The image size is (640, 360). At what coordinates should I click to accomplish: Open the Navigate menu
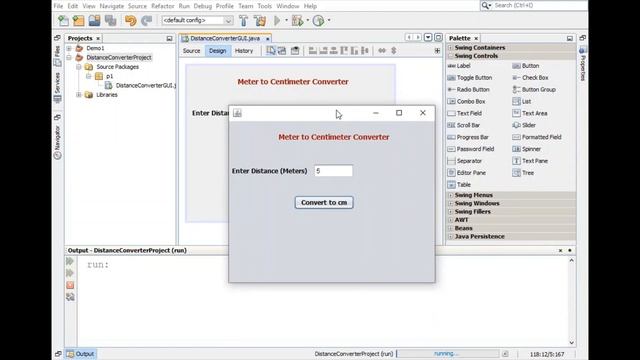click(111, 6)
